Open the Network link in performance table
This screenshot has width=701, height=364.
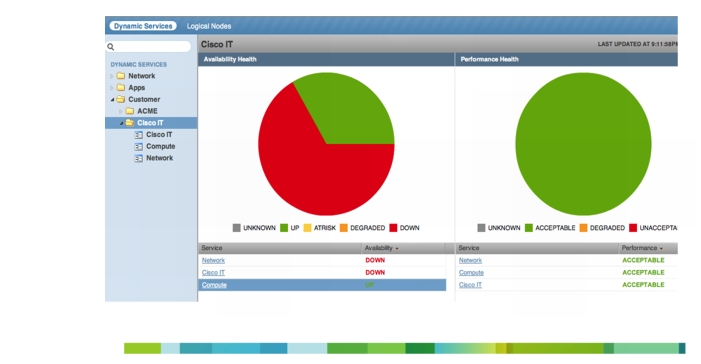[470, 260]
